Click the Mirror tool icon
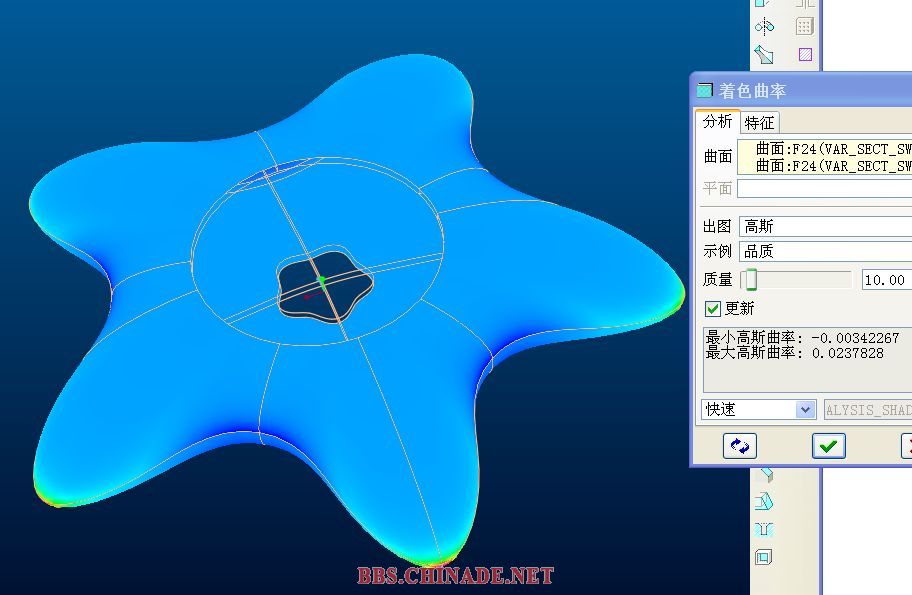Viewport: 912px width, 595px height. click(765, 27)
